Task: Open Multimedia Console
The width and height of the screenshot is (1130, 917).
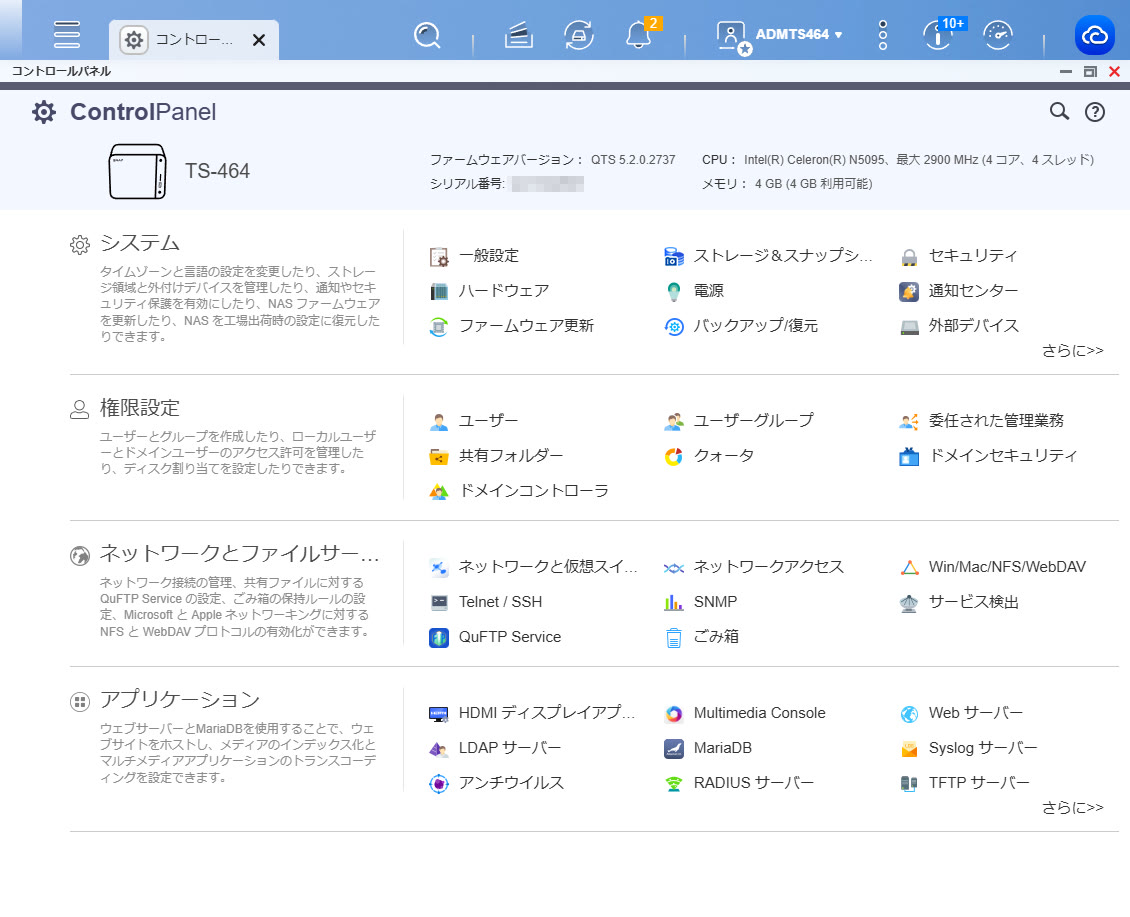Action: click(745, 714)
